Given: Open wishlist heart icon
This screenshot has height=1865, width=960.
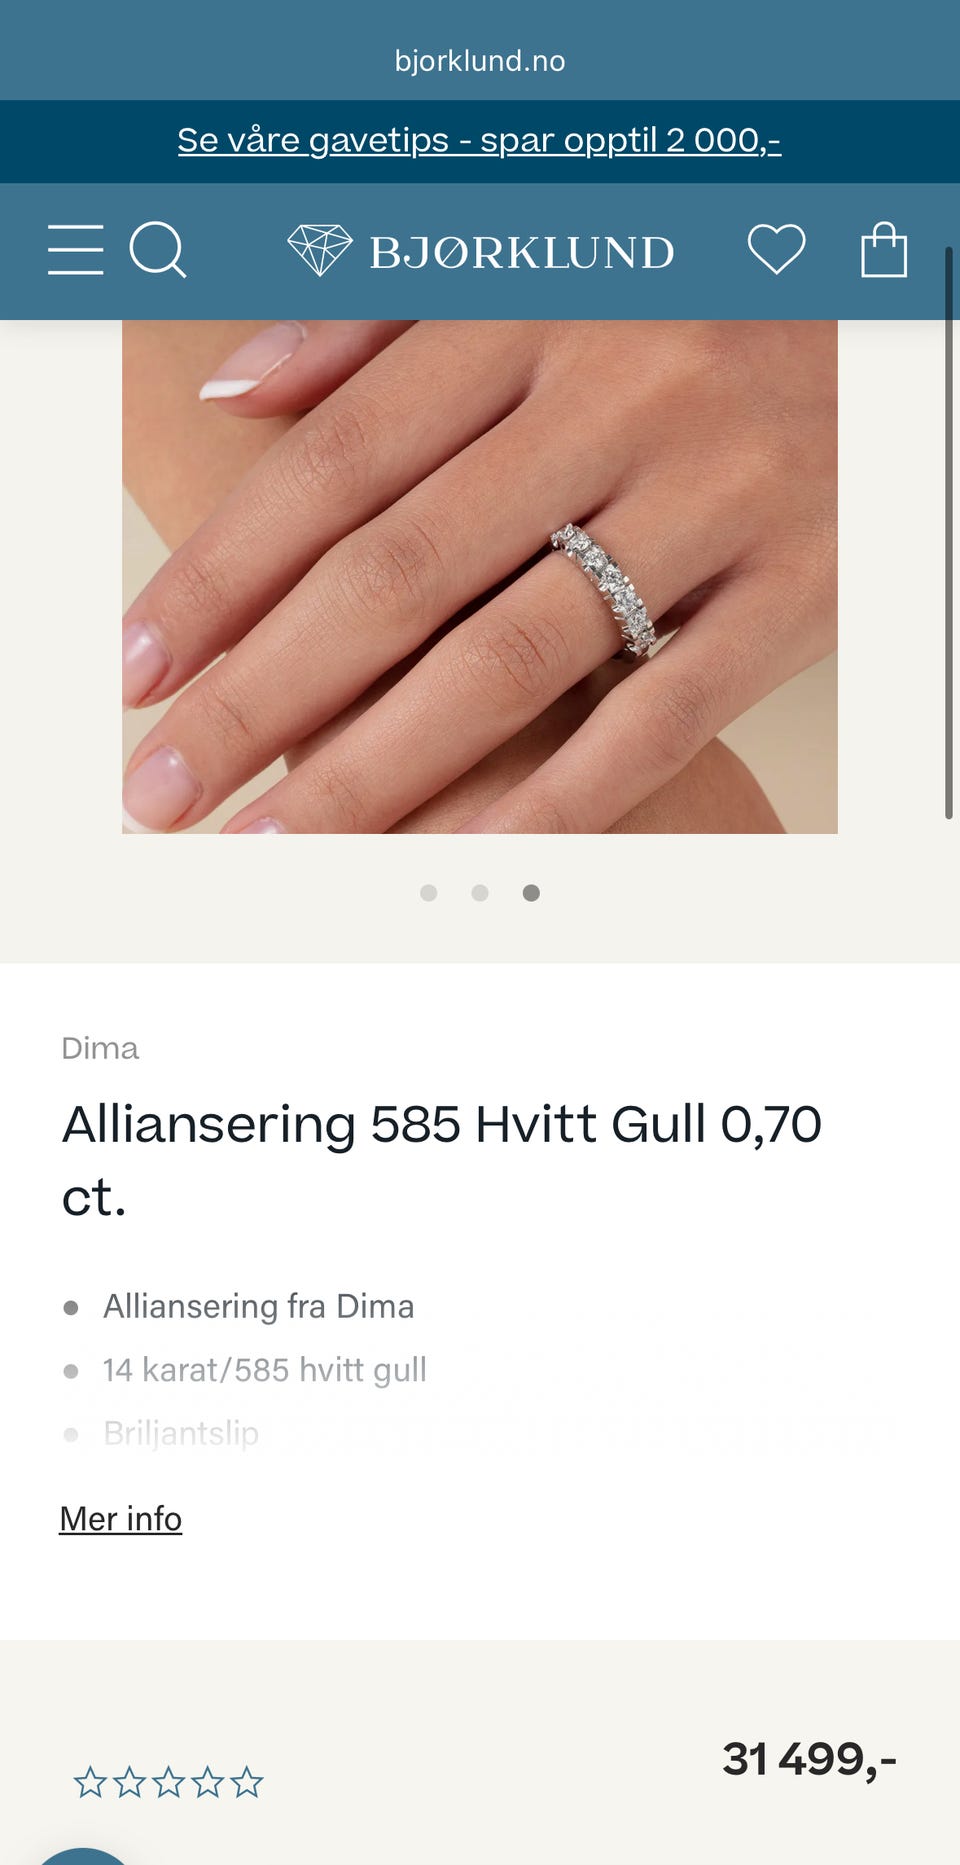Looking at the screenshot, I should click(777, 249).
